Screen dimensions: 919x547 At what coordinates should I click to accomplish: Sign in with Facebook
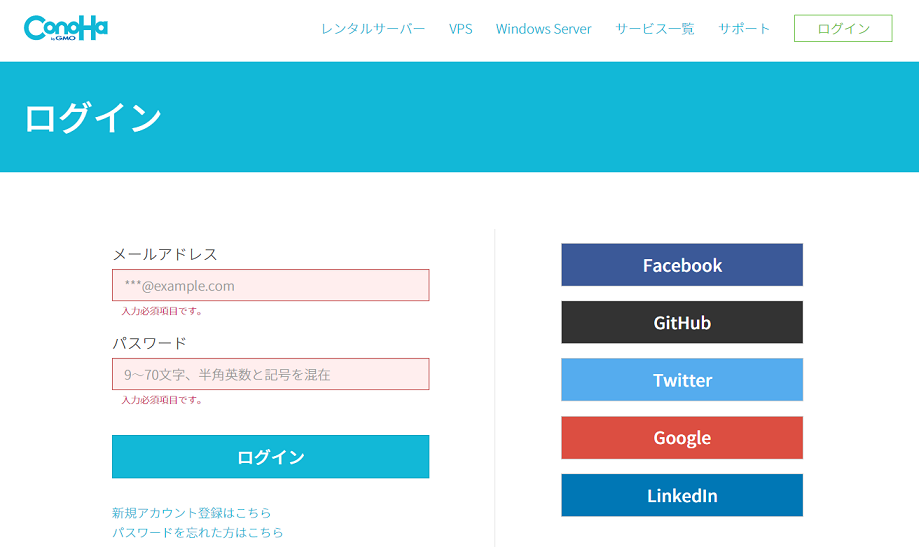point(682,265)
